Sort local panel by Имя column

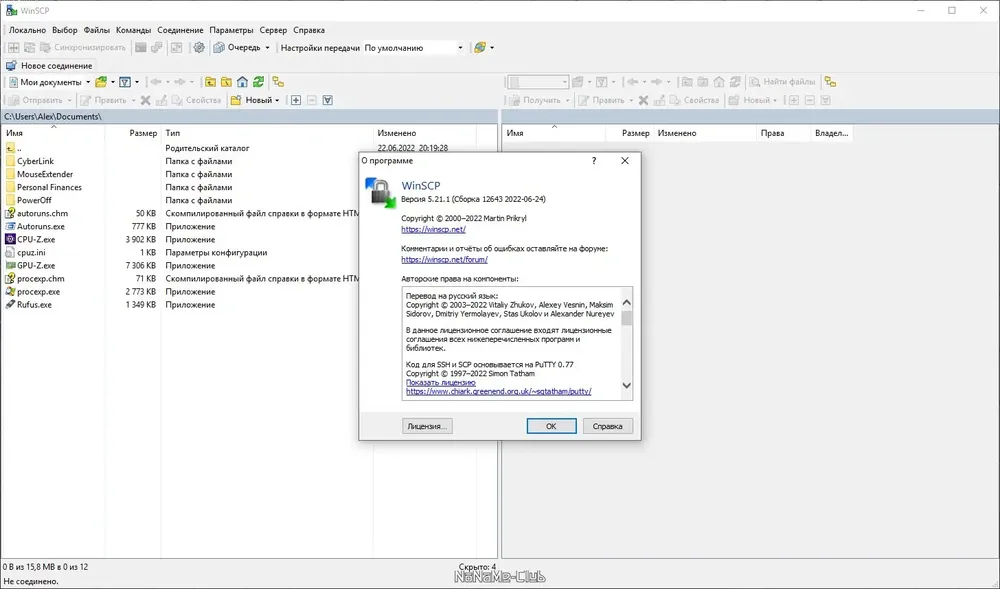pyautogui.click(x=54, y=133)
